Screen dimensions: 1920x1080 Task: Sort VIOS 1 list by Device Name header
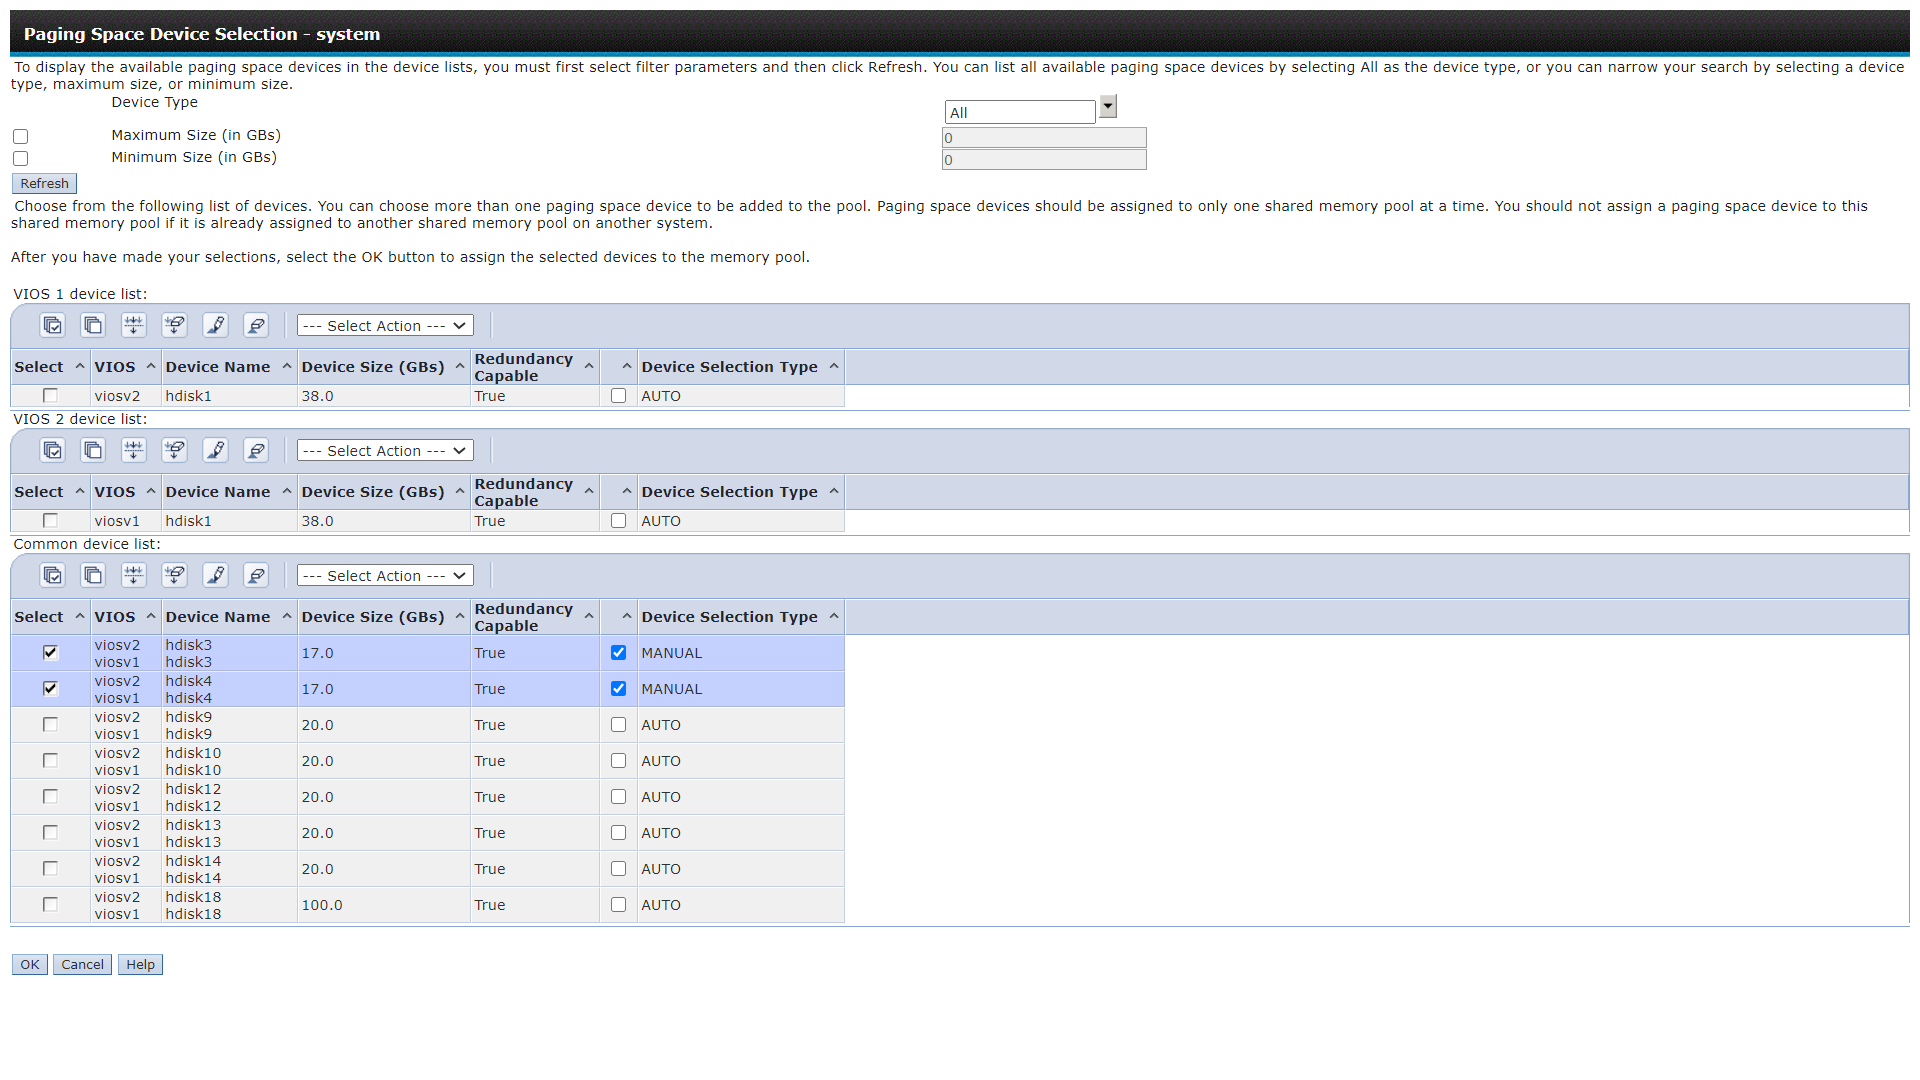pyautogui.click(x=218, y=367)
